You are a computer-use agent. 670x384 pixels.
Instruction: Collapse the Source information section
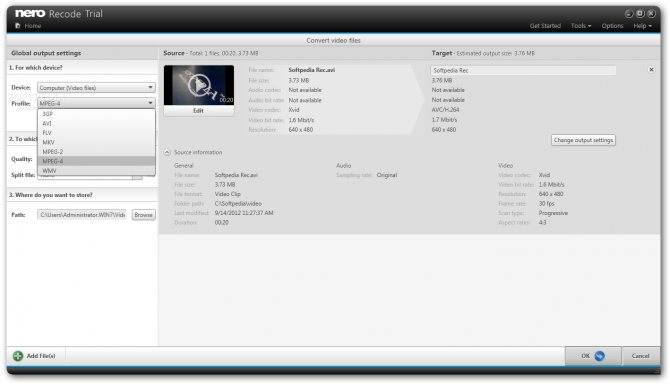pyautogui.click(x=167, y=152)
